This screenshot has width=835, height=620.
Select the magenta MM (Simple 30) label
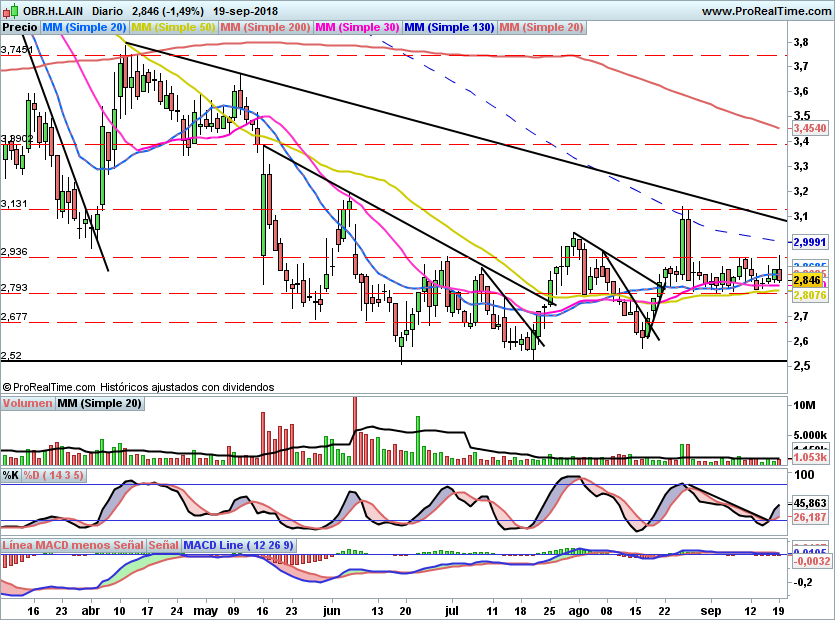pyautogui.click(x=357, y=27)
